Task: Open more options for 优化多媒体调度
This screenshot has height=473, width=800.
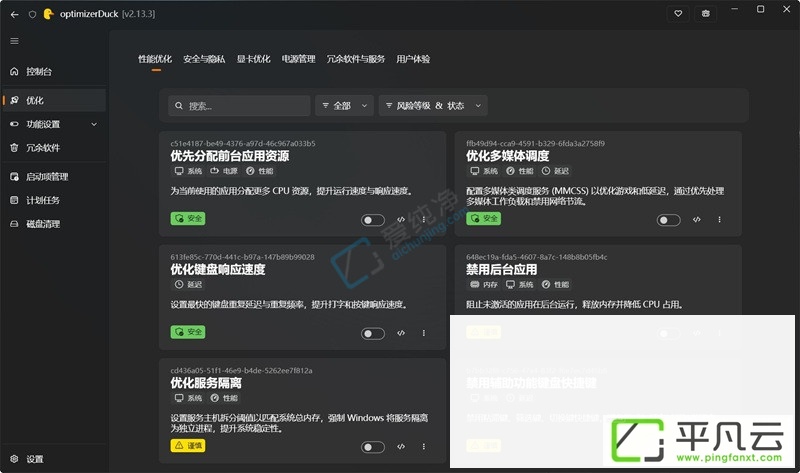Action: [x=719, y=219]
